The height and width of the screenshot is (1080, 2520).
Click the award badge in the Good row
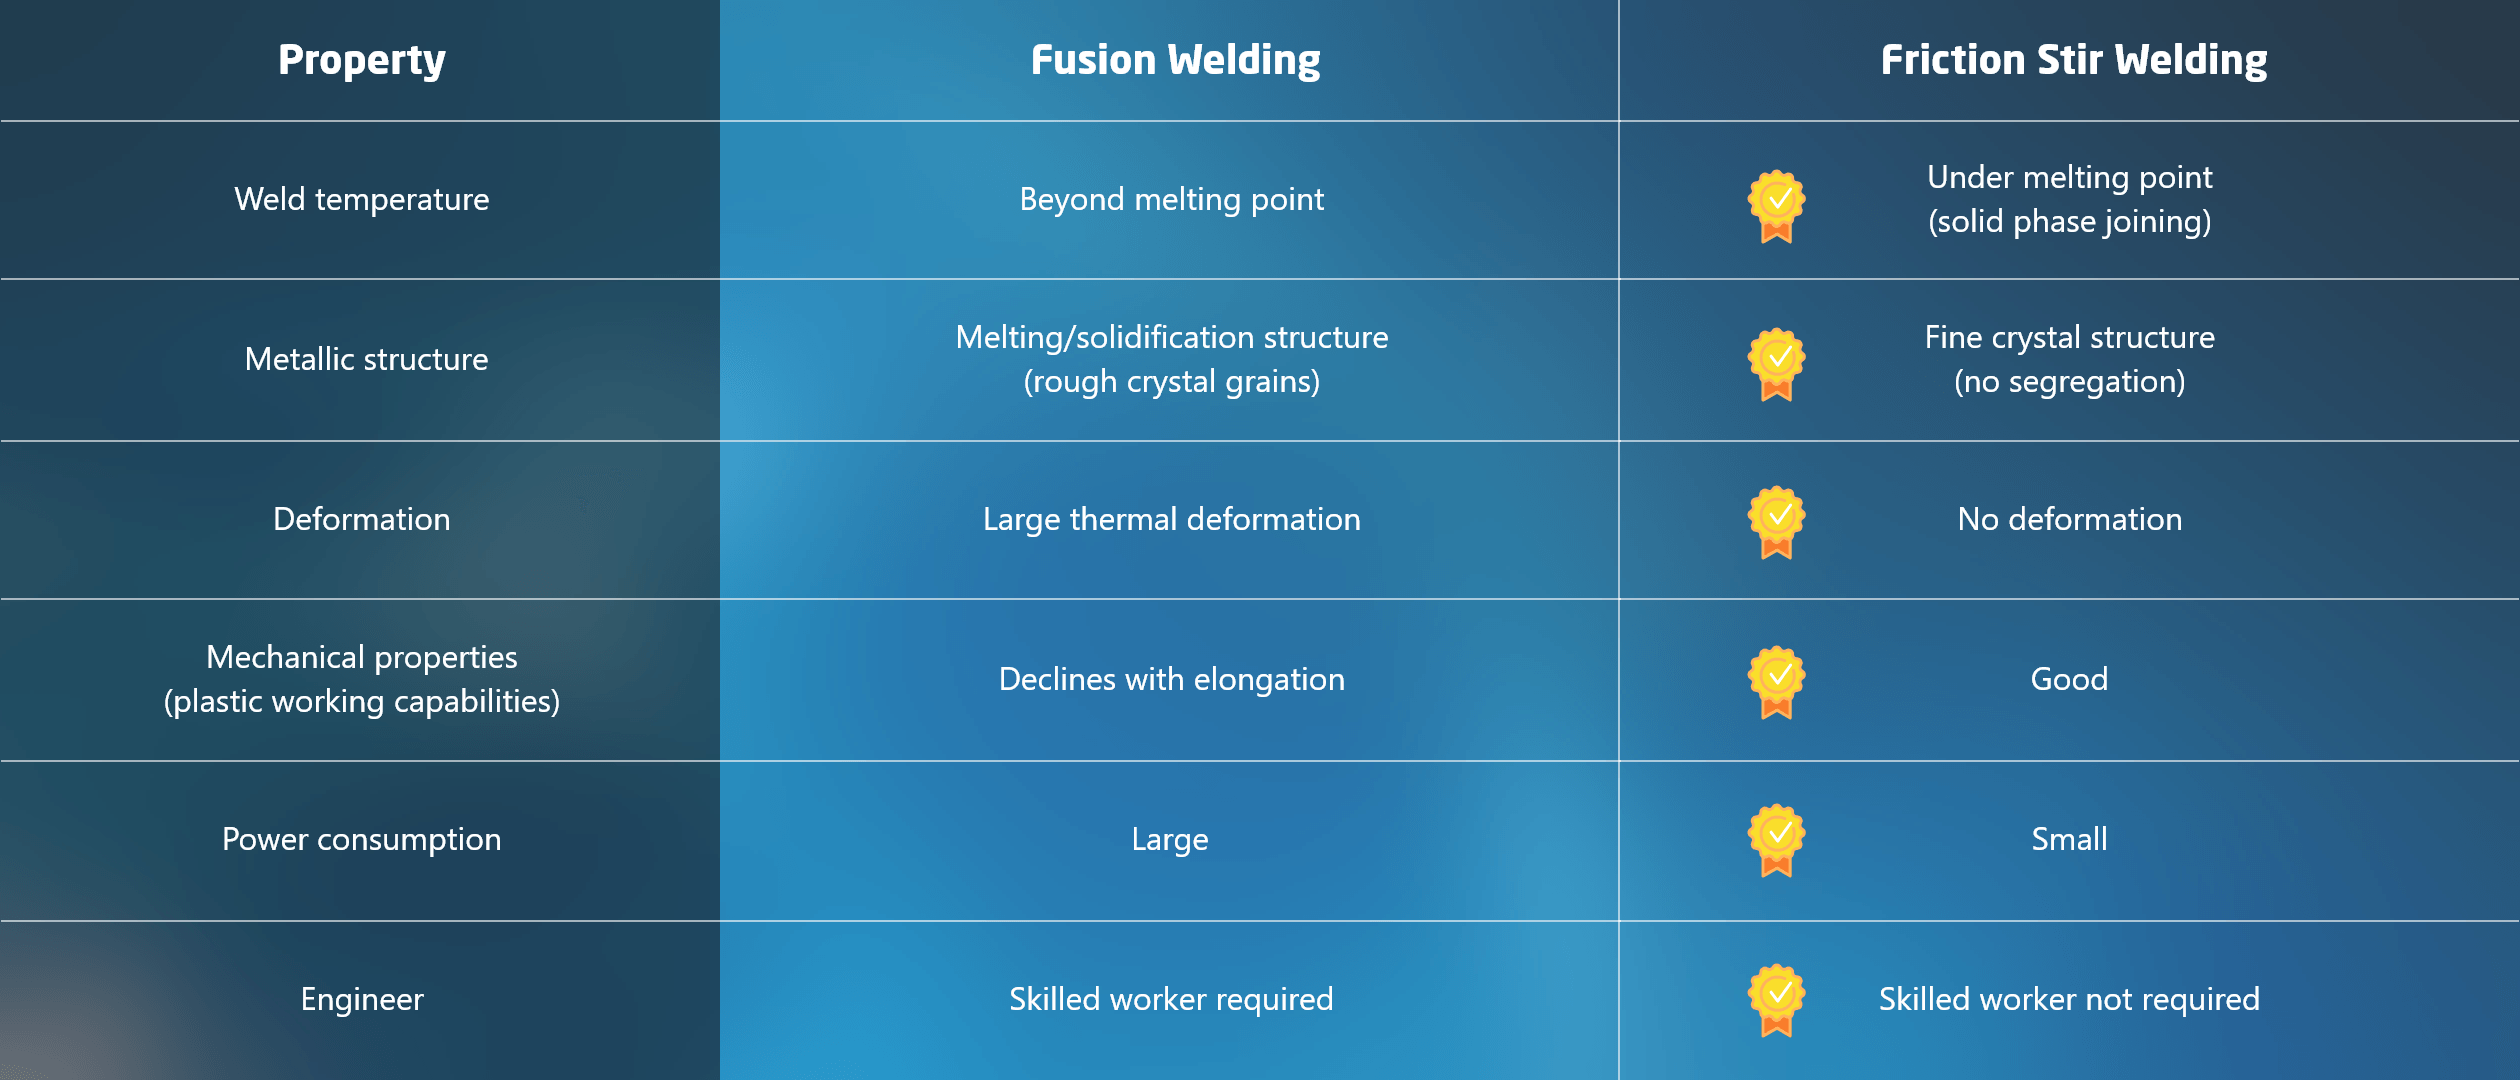tap(1776, 682)
